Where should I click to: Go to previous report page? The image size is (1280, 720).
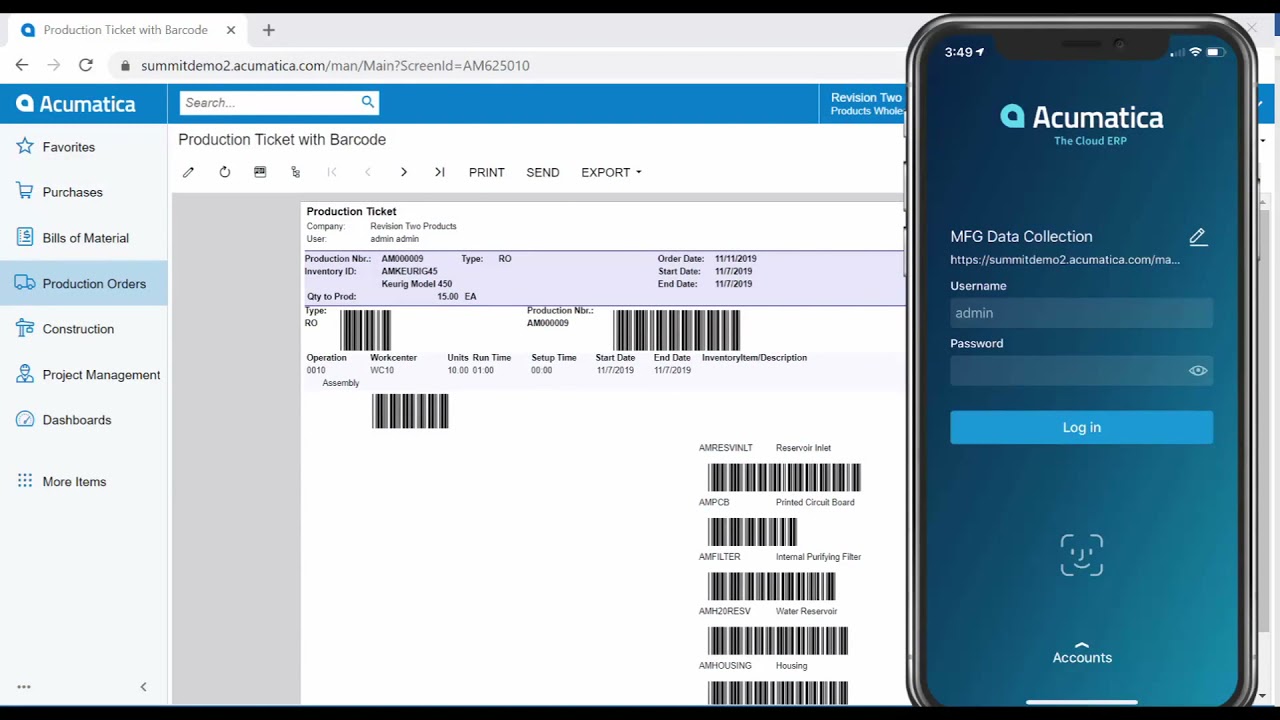[368, 172]
